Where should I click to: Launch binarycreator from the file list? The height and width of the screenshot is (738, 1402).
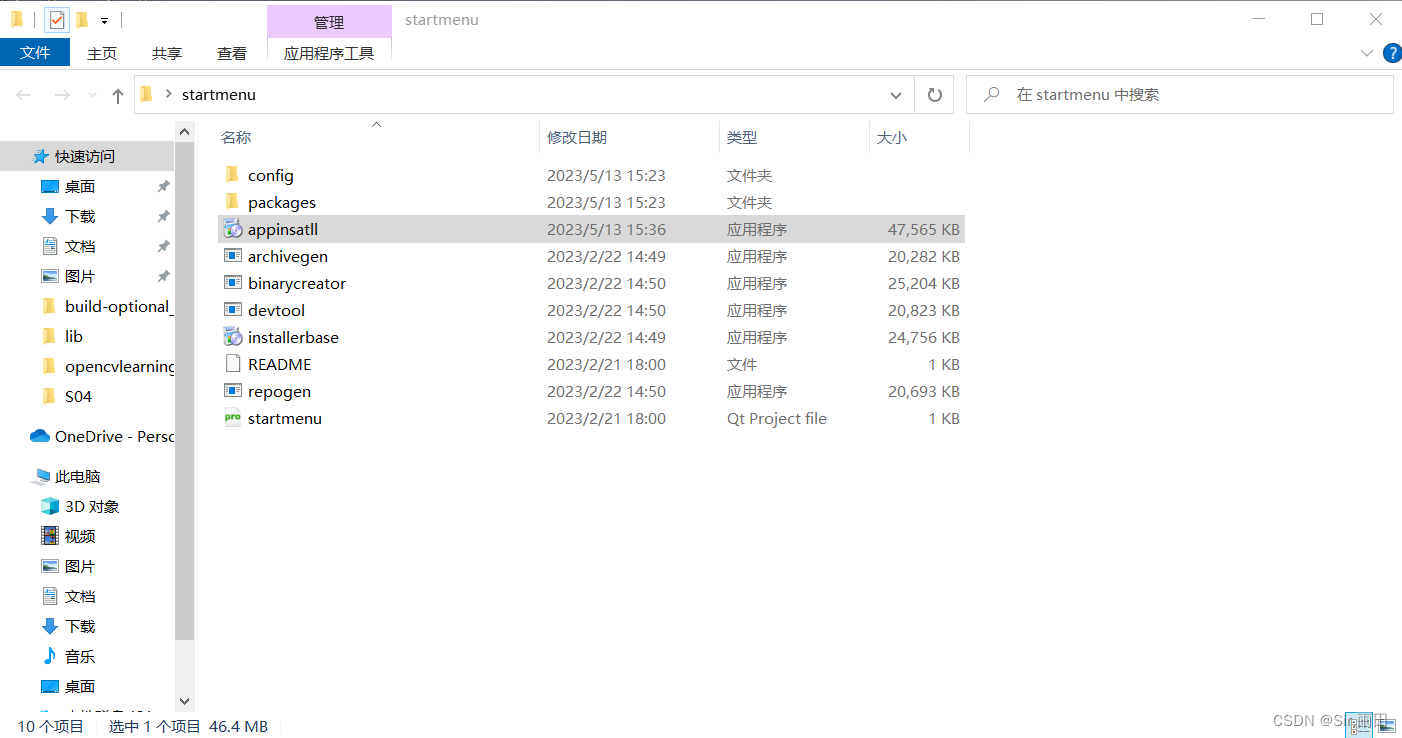[x=294, y=283]
